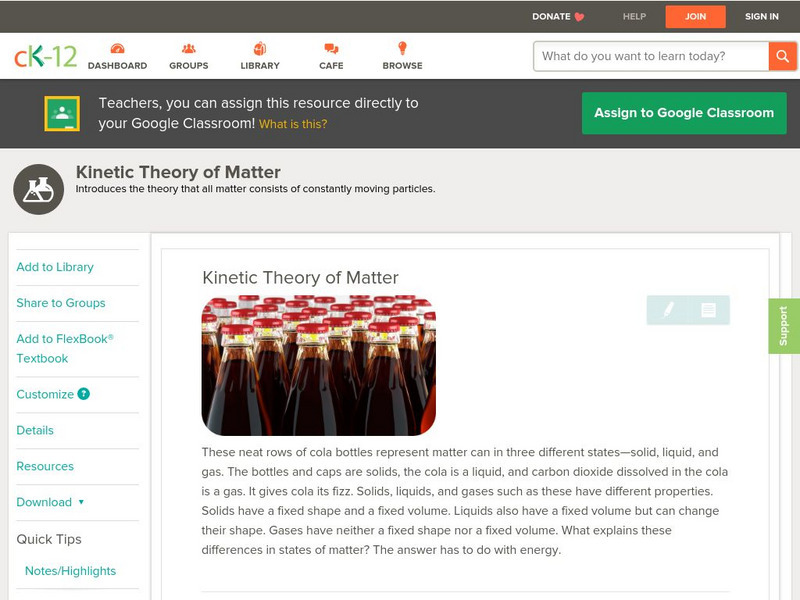The width and height of the screenshot is (800, 600).
Task: Click SIGN IN
Action: (762, 17)
